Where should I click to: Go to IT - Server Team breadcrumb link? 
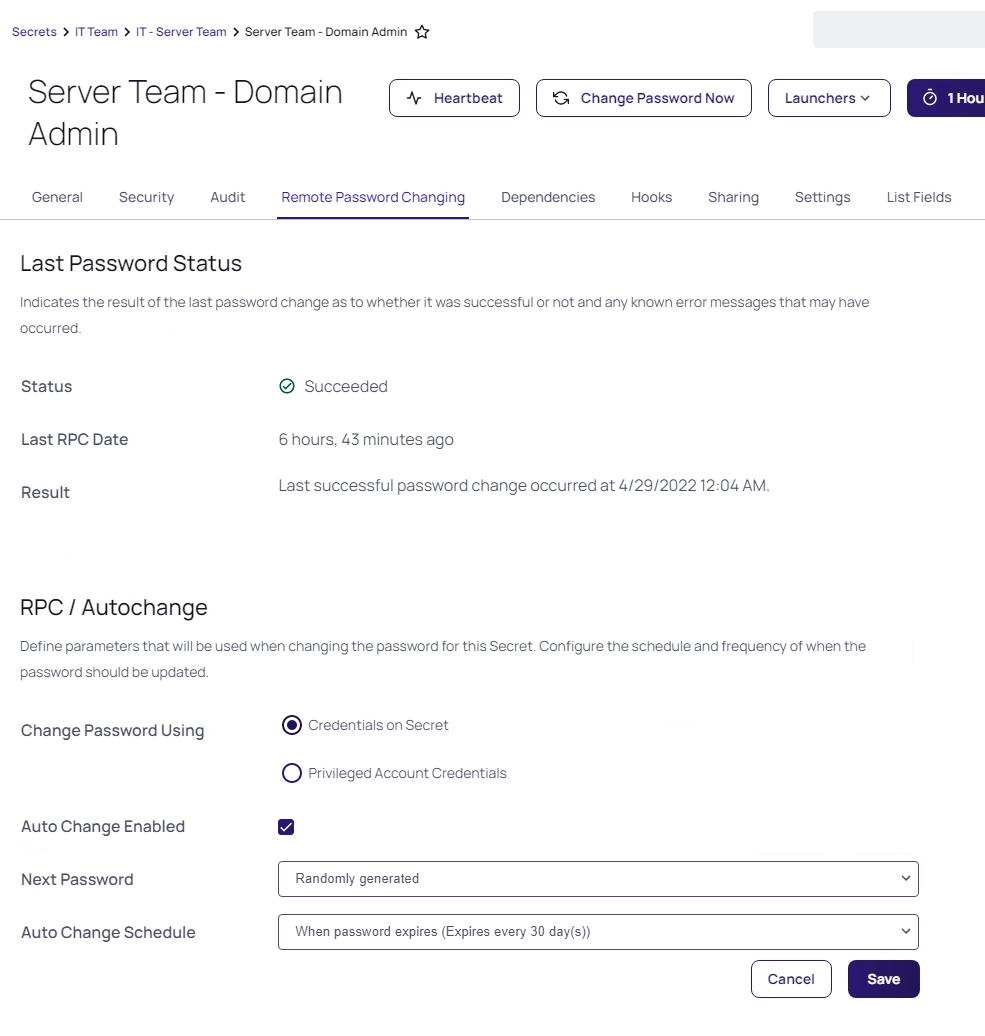tap(181, 32)
